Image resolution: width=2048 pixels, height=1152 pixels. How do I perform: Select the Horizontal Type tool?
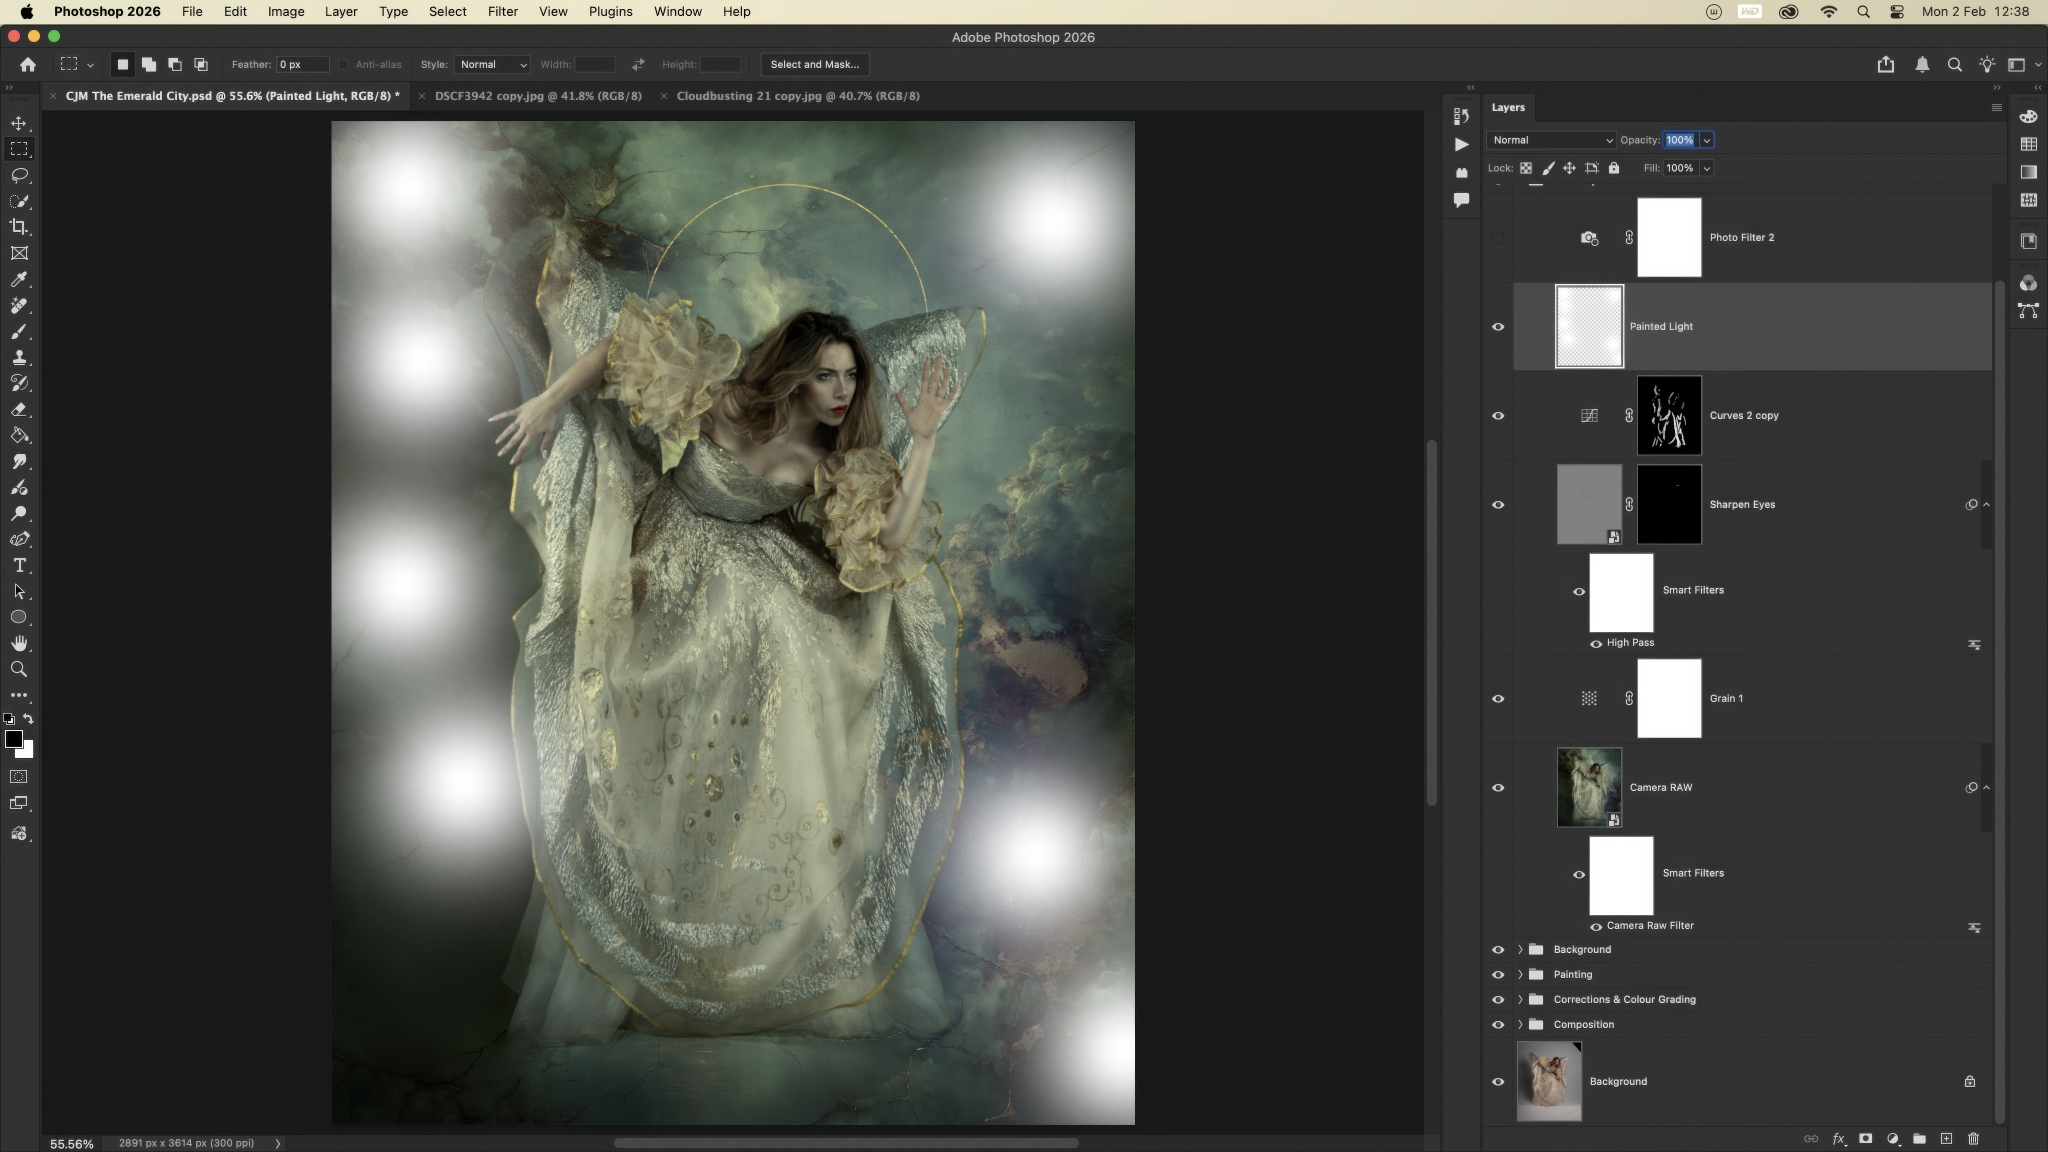point(19,565)
